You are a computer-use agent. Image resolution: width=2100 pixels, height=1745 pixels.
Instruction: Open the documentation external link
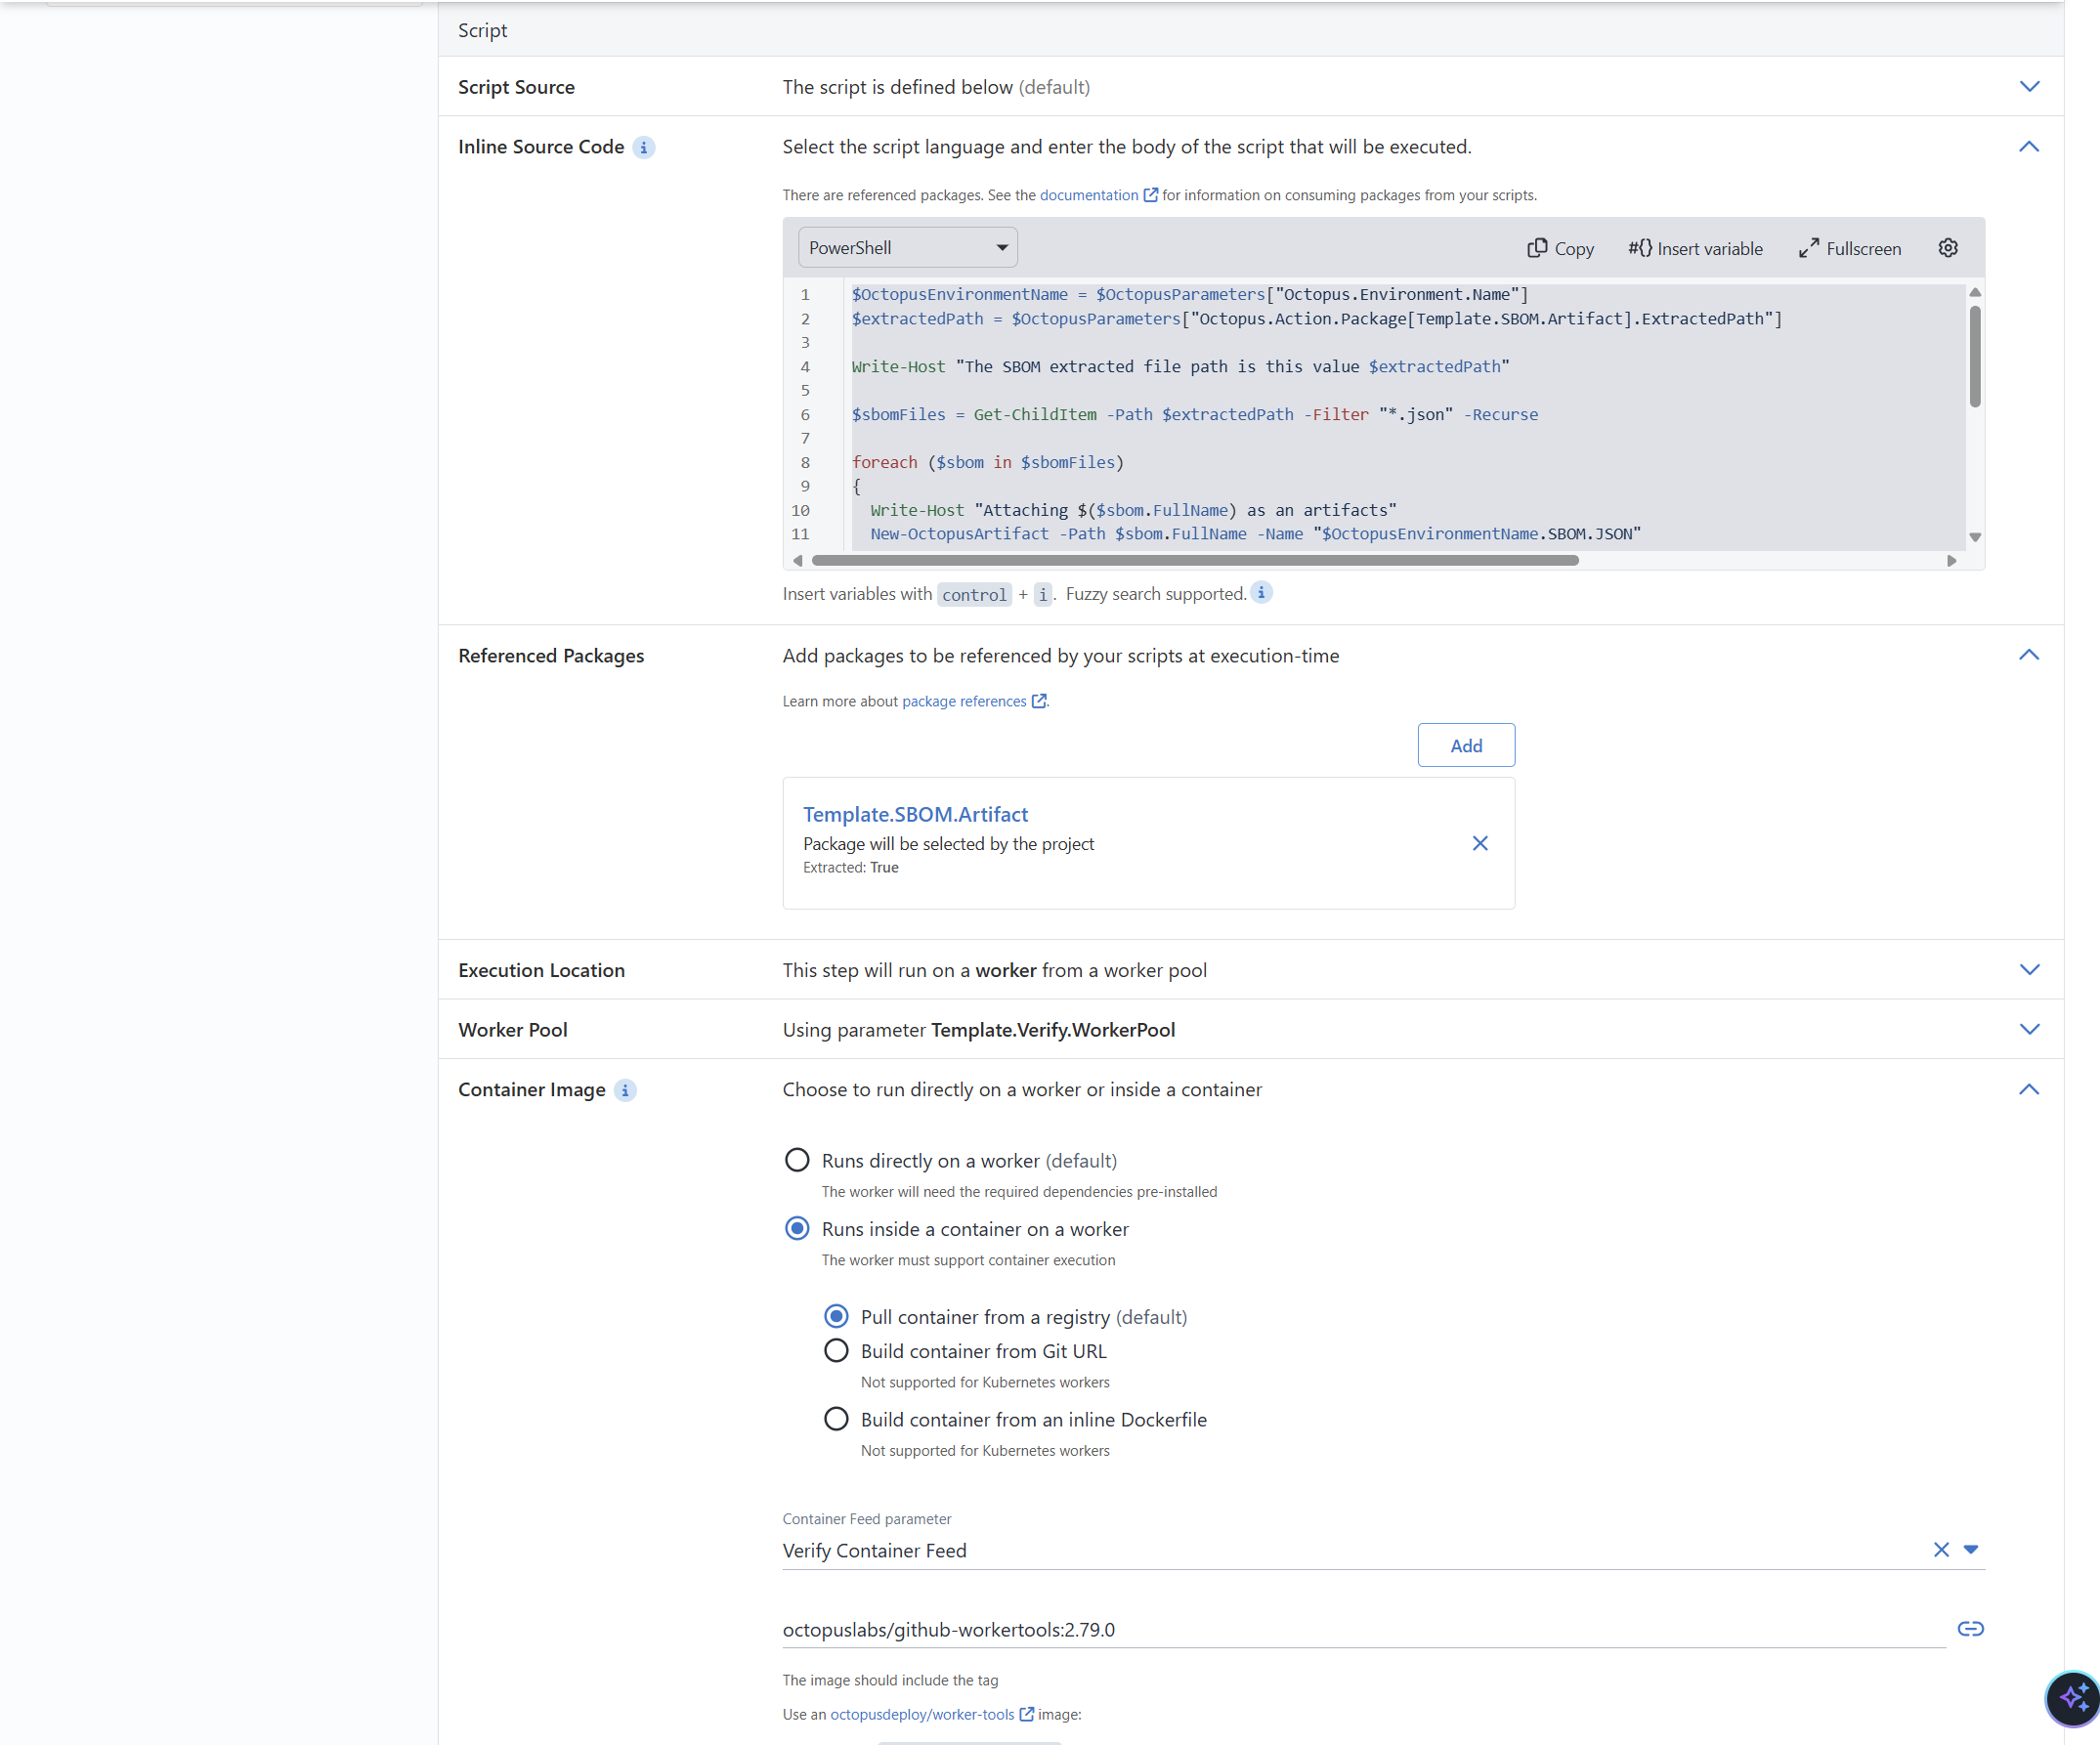click(x=1088, y=195)
